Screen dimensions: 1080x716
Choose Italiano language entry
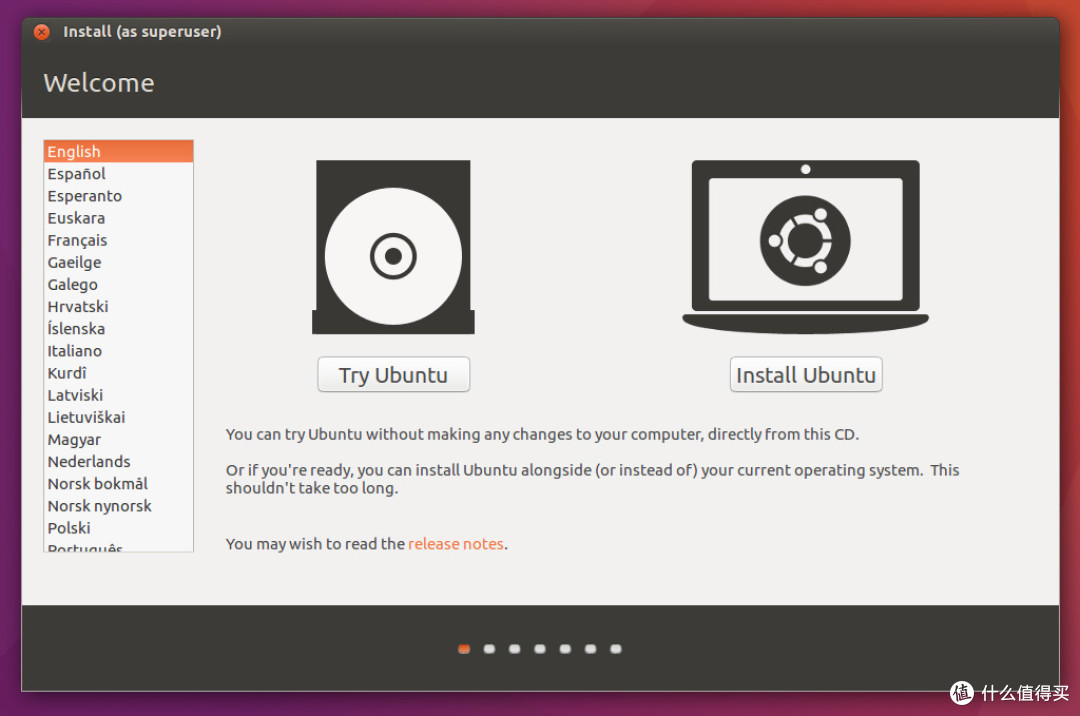(x=118, y=350)
